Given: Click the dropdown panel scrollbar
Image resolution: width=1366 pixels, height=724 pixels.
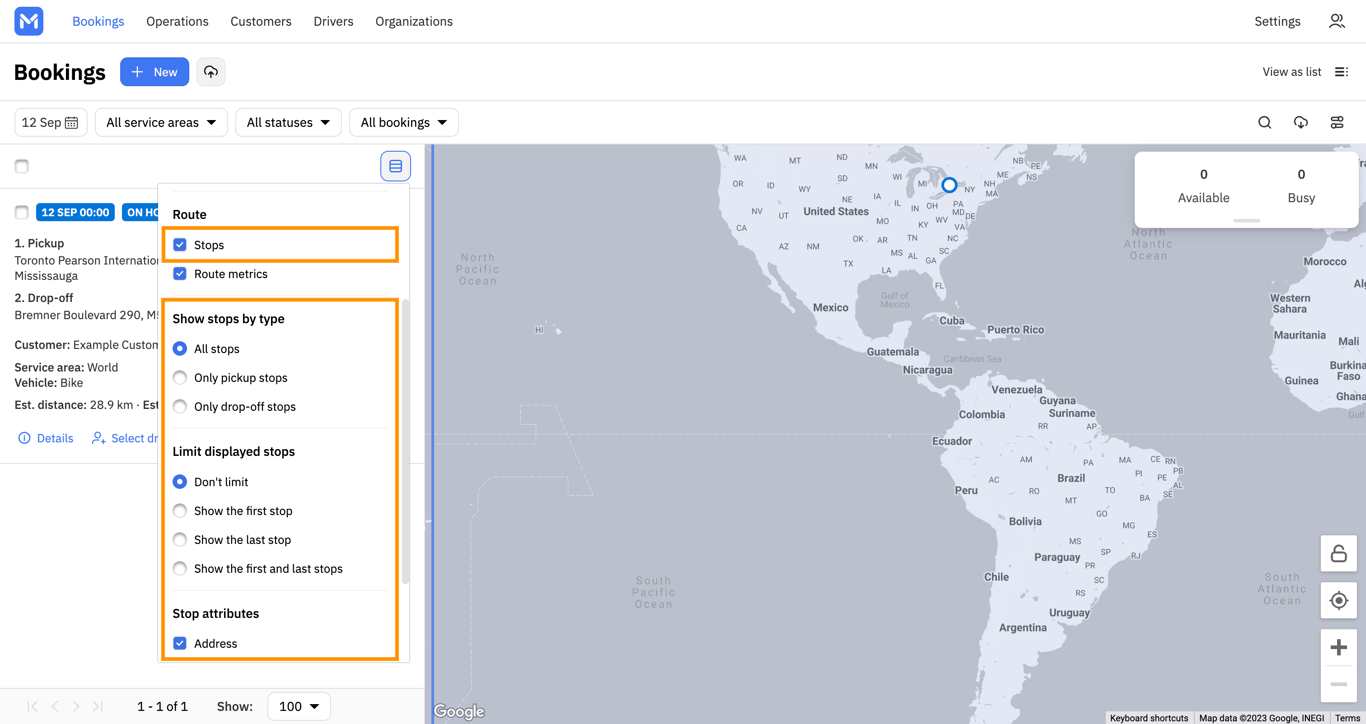Looking at the screenshot, I should [x=405, y=441].
